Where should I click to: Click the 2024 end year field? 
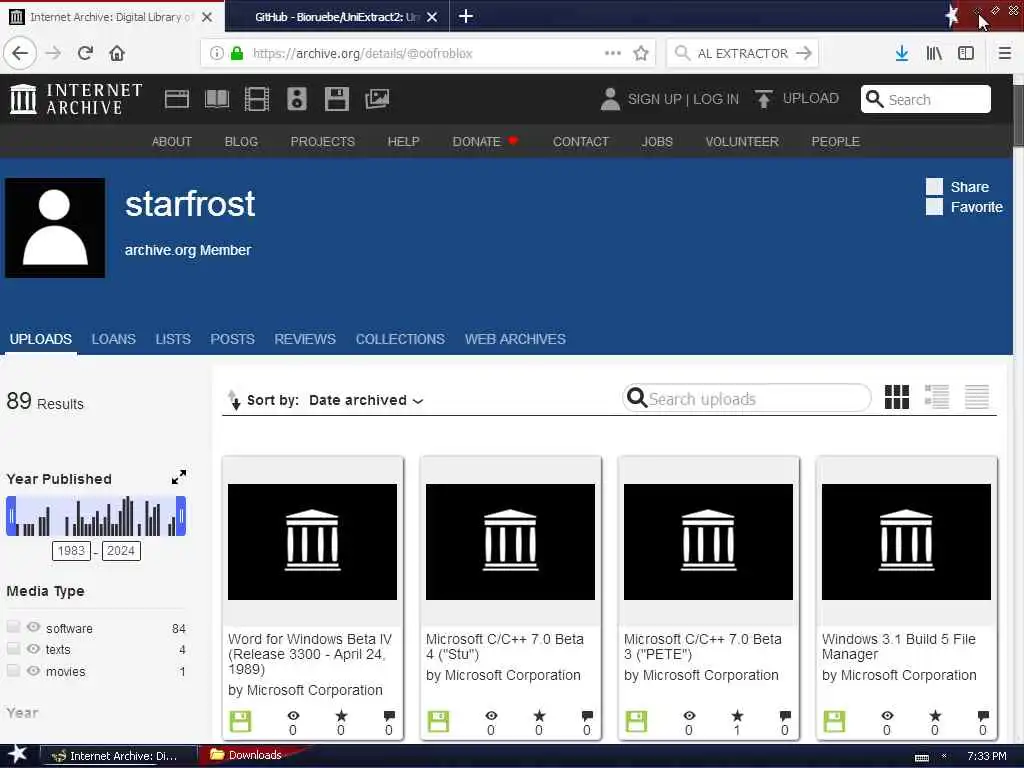point(121,551)
